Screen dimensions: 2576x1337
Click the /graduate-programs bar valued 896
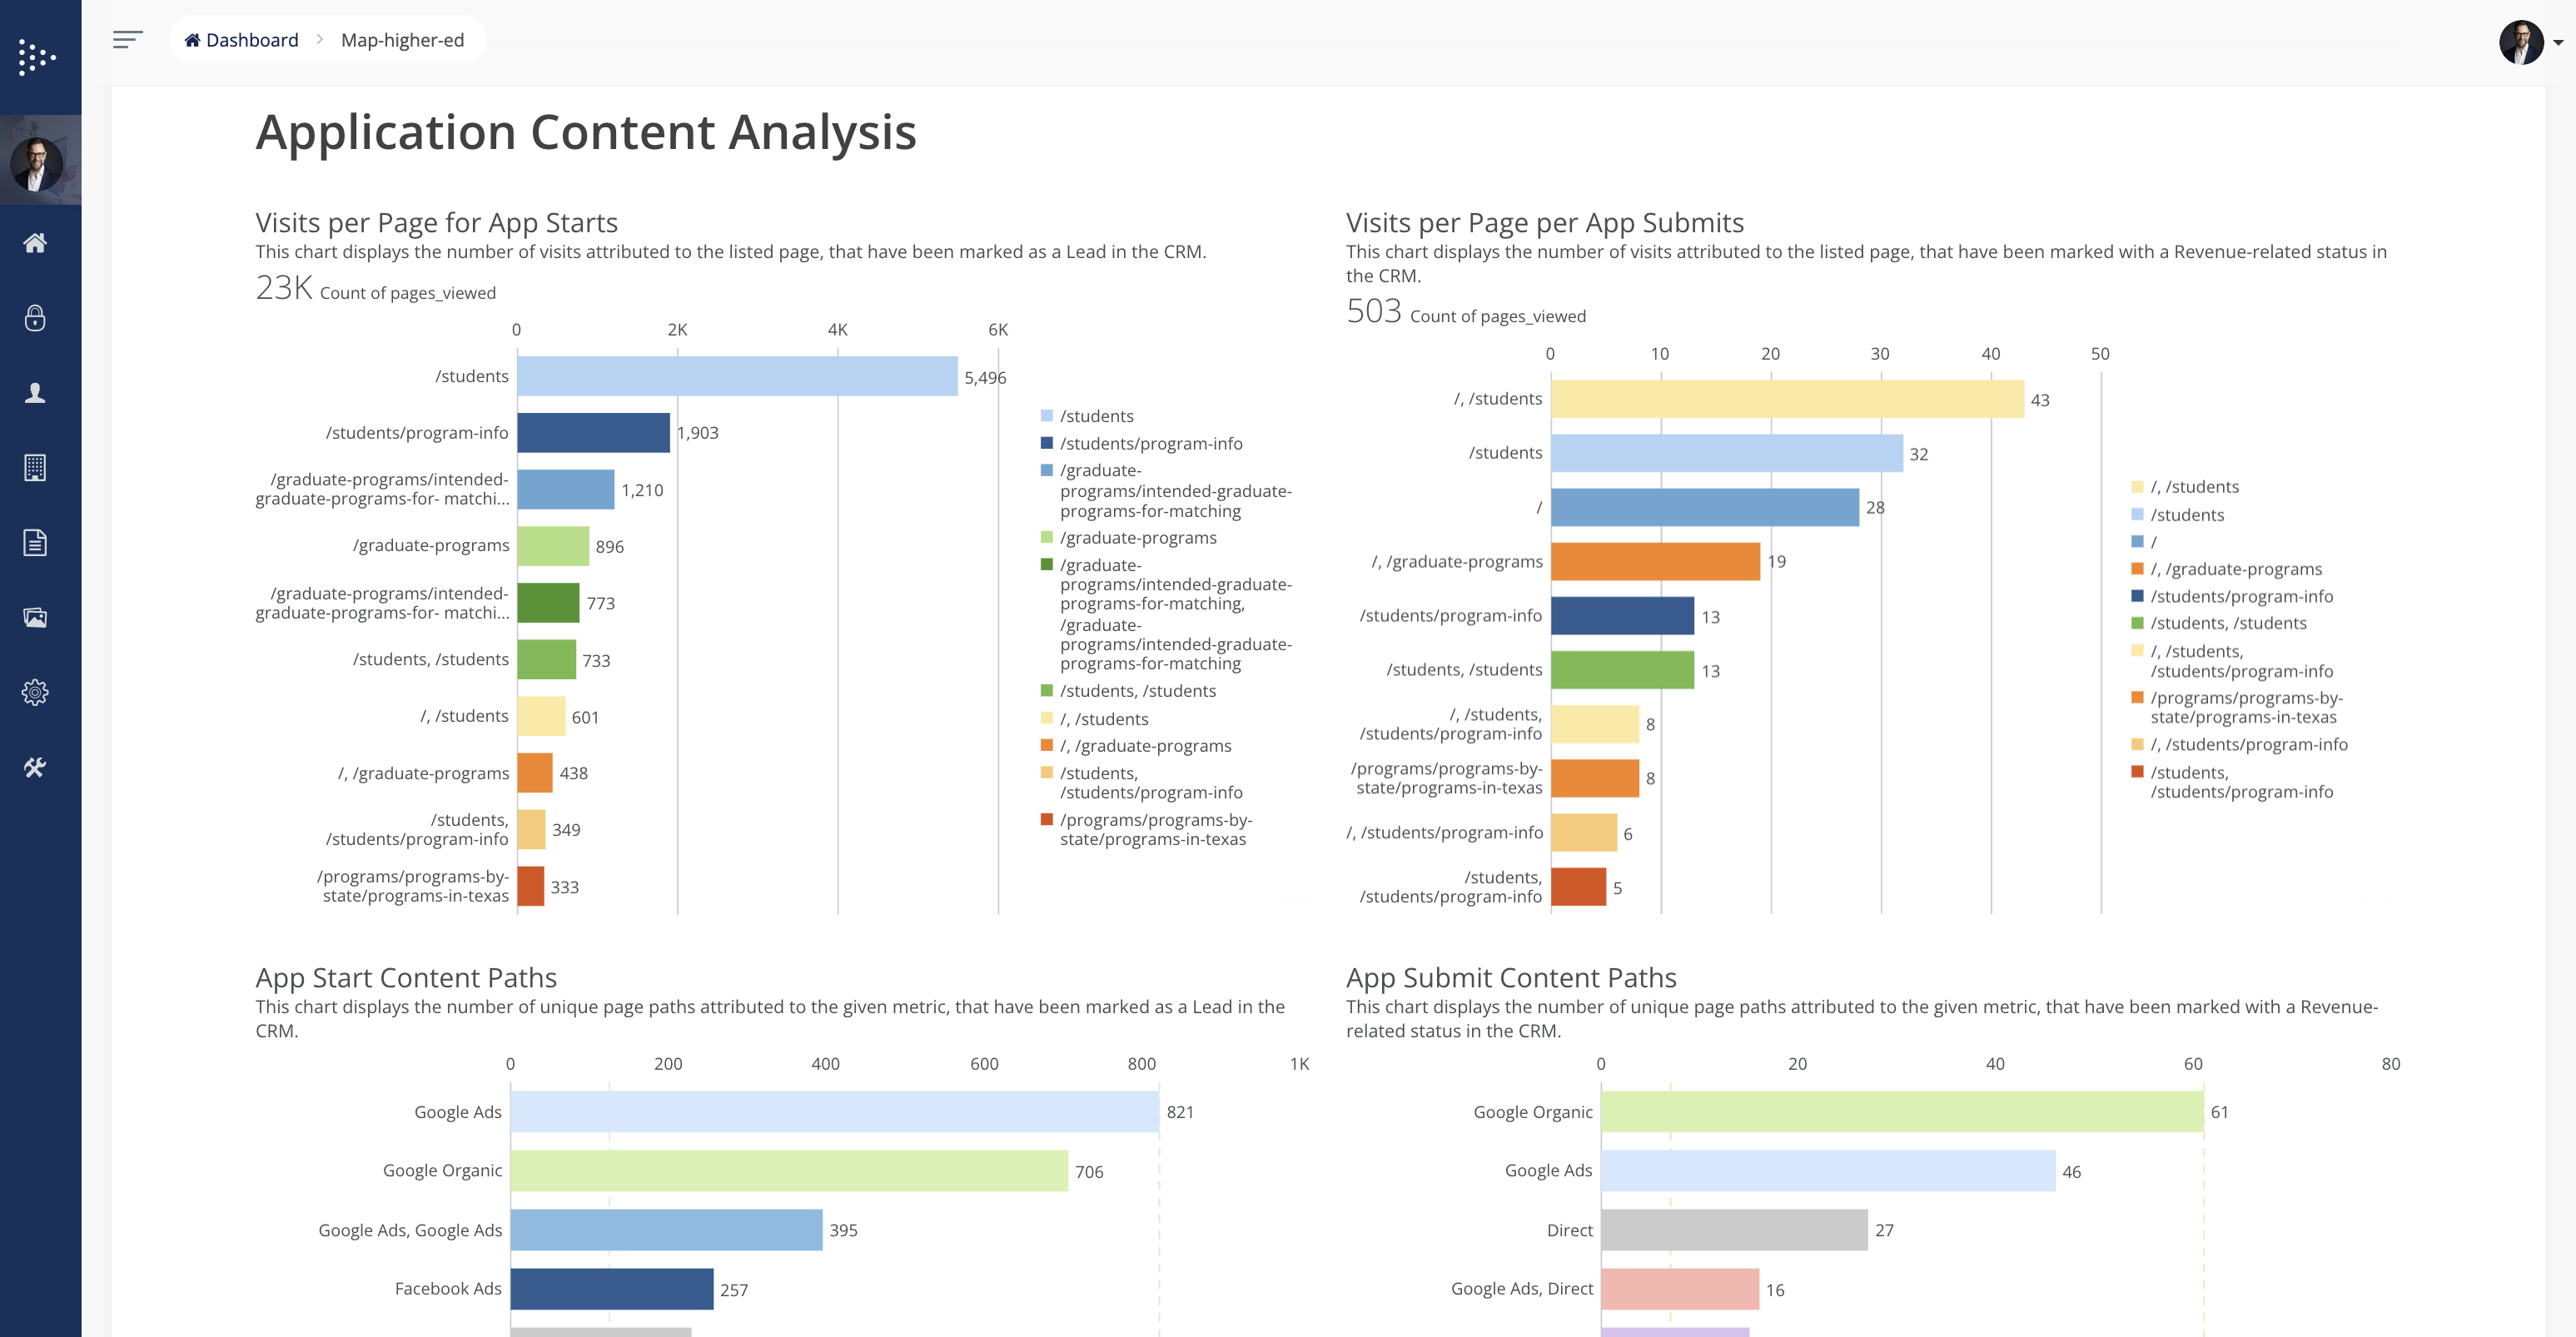553,546
